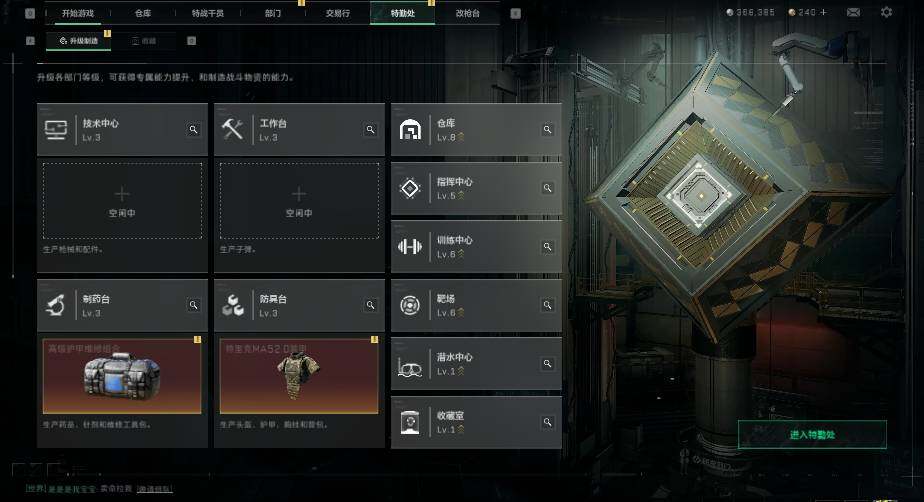Click the magnifier icon on 防具台
This screenshot has width=924, height=502.
click(370, 305)
